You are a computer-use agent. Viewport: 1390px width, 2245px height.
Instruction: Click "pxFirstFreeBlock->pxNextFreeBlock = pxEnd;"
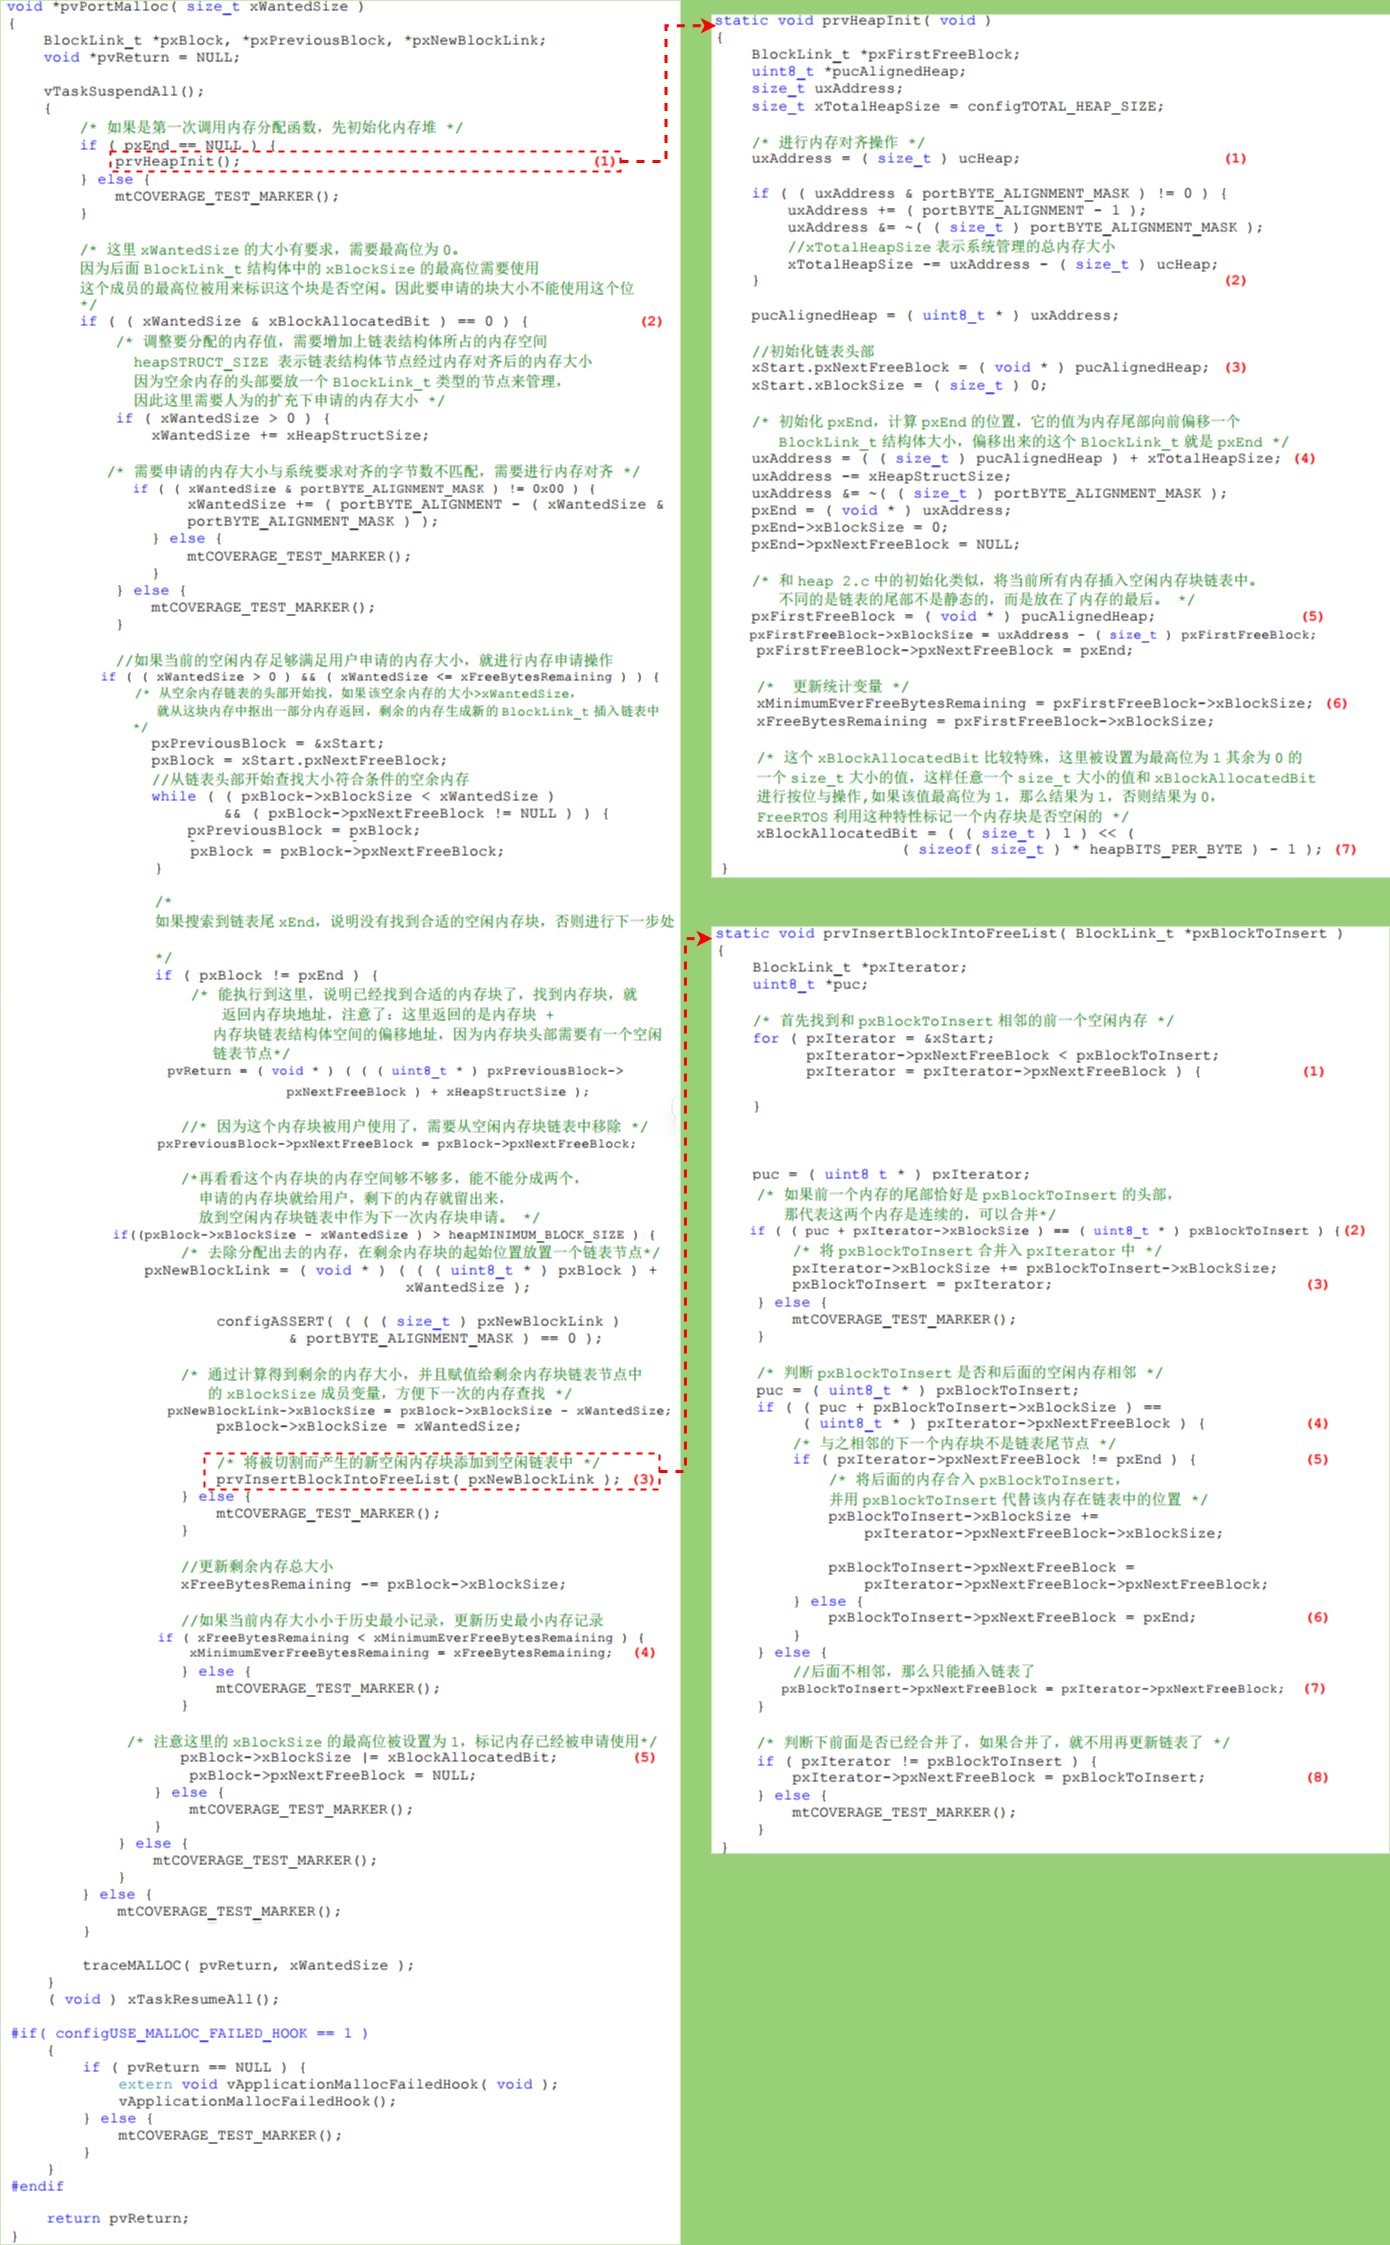tap(944, 651)
